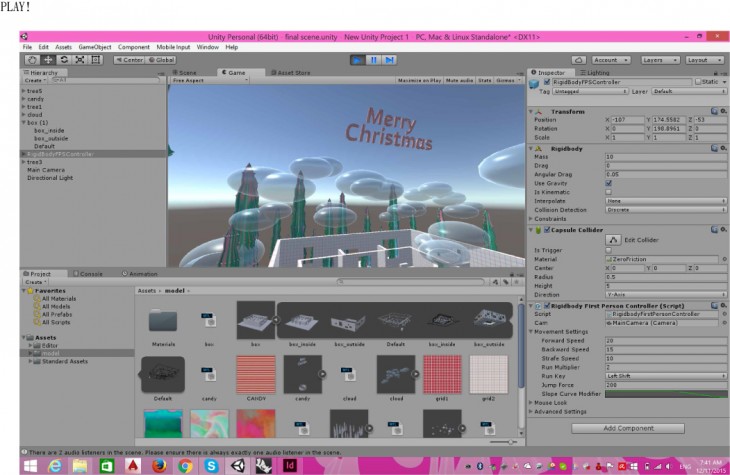This screenshot has width=730, height=475.
Task: Select the Hand tool in toolbar
Action: pos(32,60)
